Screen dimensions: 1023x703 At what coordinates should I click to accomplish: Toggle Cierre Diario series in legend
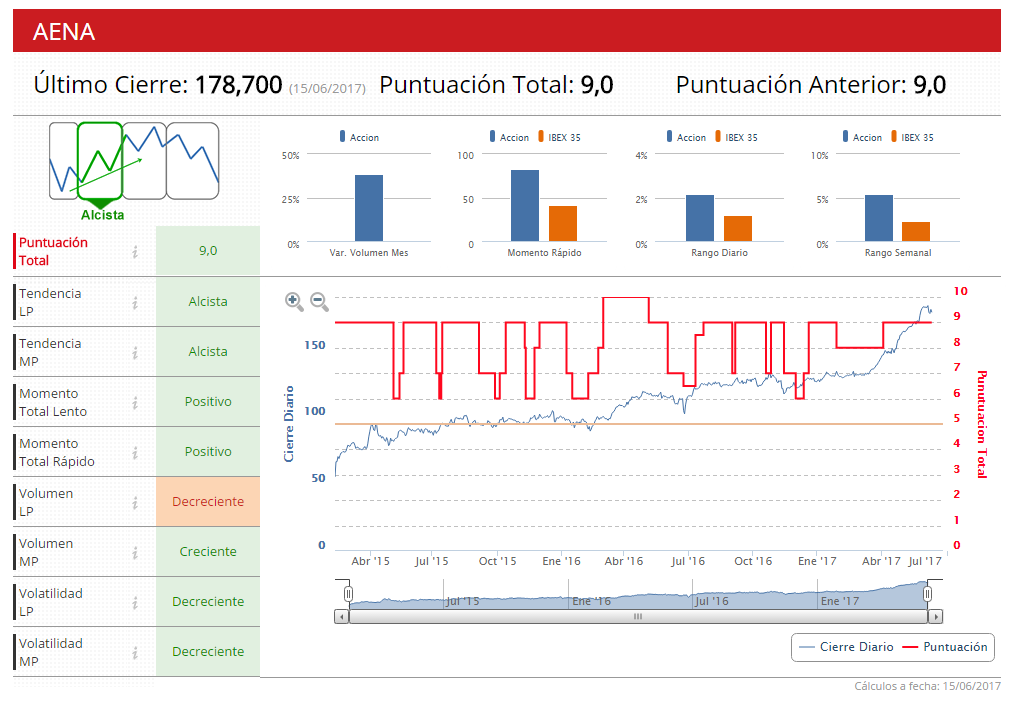846,647
